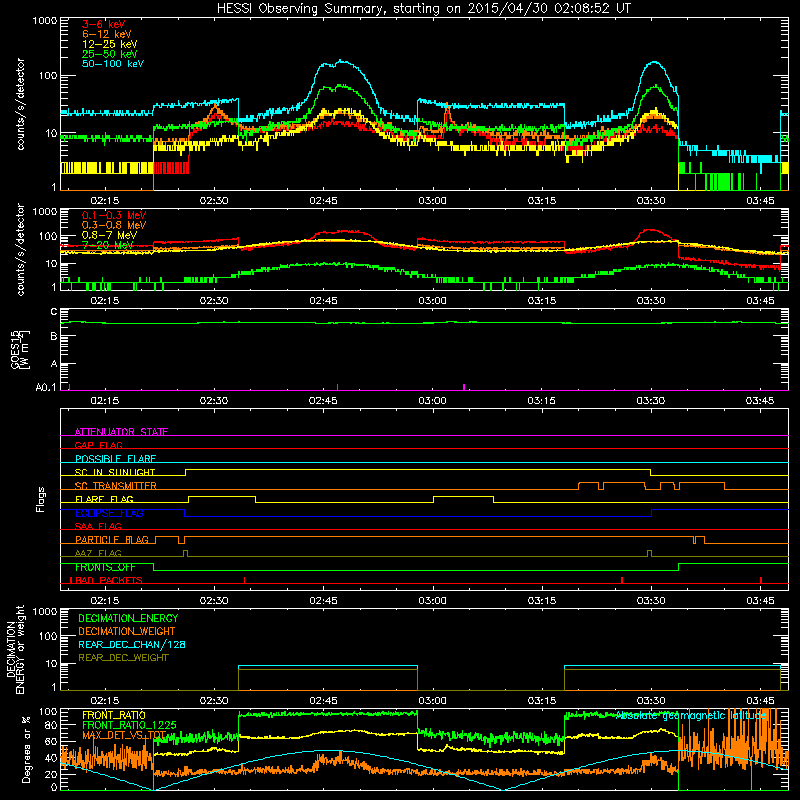800x800 pixels.
Task: Click the Absolute geomagnetic latitude label
Action: (691, 716)
